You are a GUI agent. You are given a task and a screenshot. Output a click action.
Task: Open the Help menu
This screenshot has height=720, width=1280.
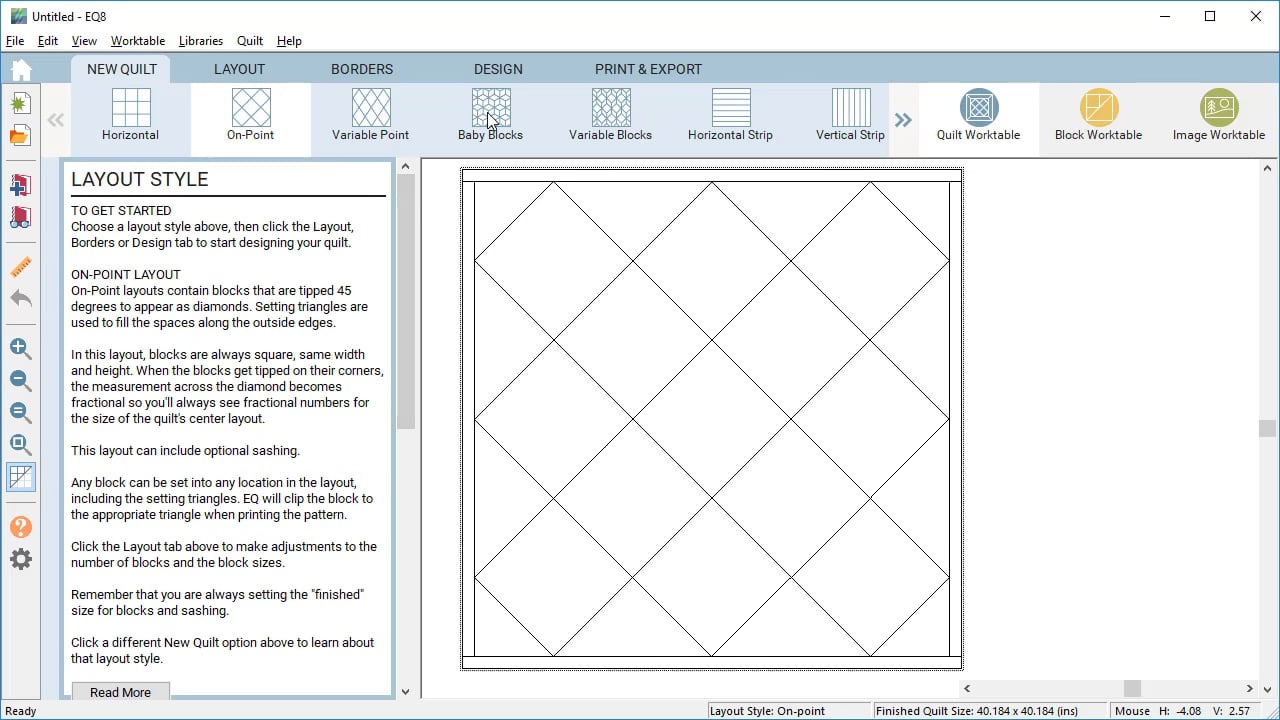pyautogui.click(x=289, y=41)
